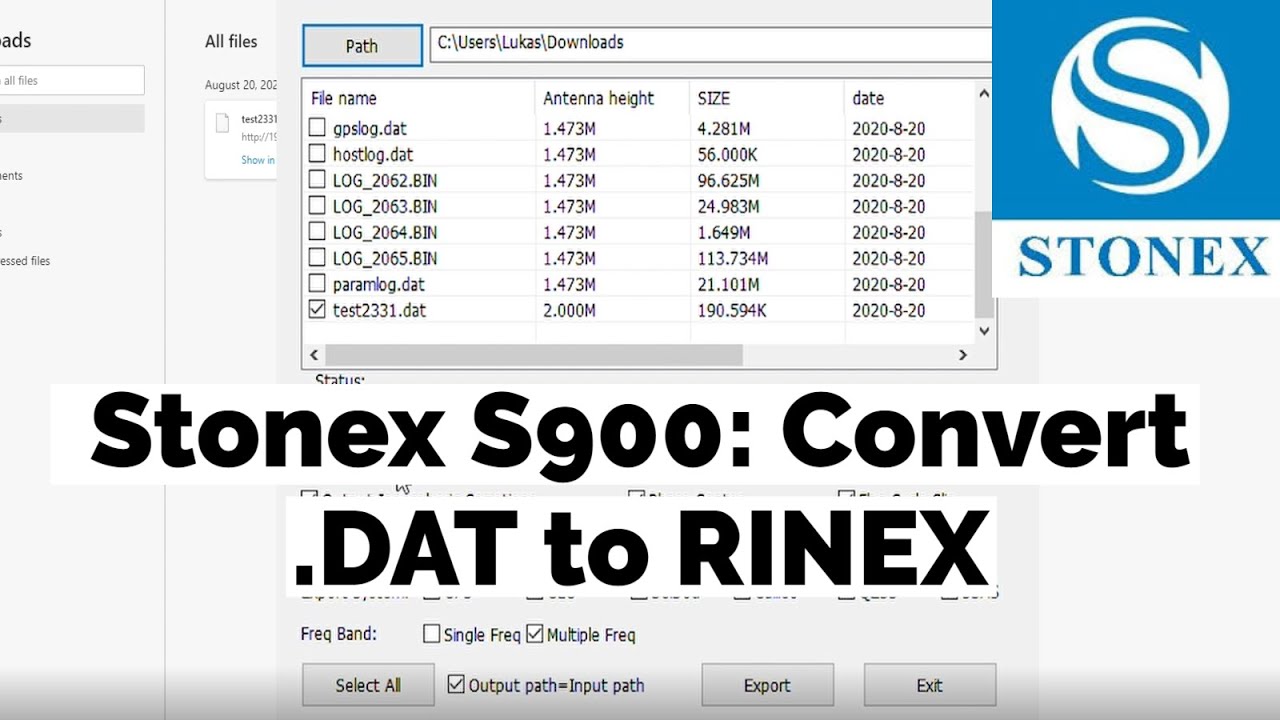The image size is (1280, 720).
Task: Uncheck the test2331.dat checkbox
Action: (317, 310)
